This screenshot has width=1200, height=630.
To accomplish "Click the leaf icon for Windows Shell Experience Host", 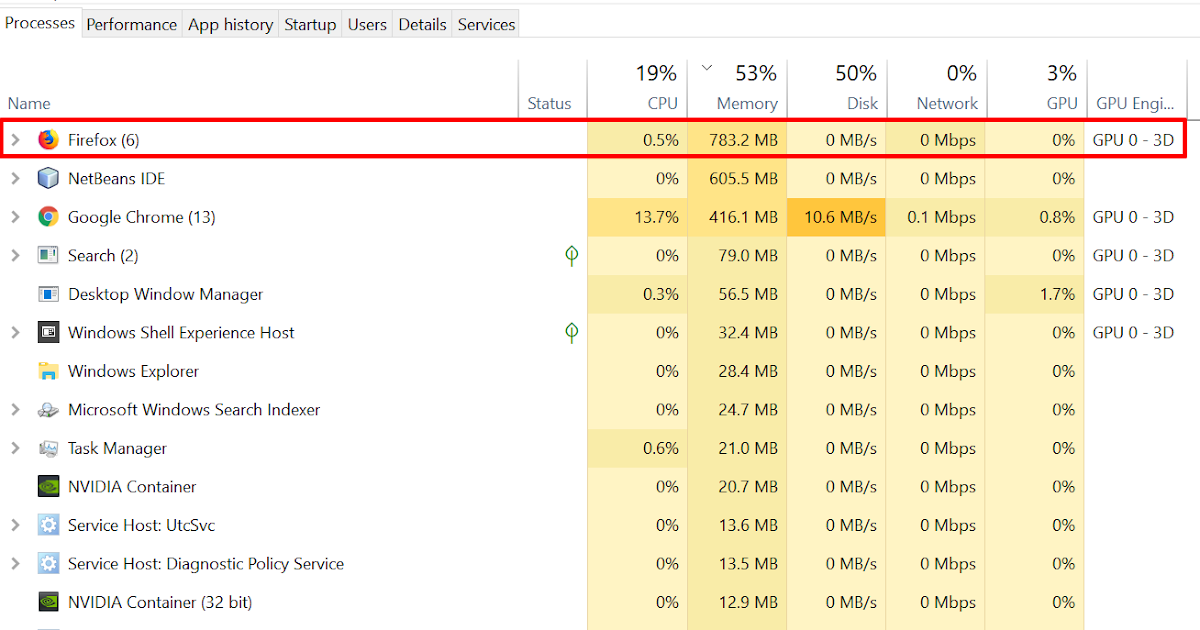I will pos(571,332).
